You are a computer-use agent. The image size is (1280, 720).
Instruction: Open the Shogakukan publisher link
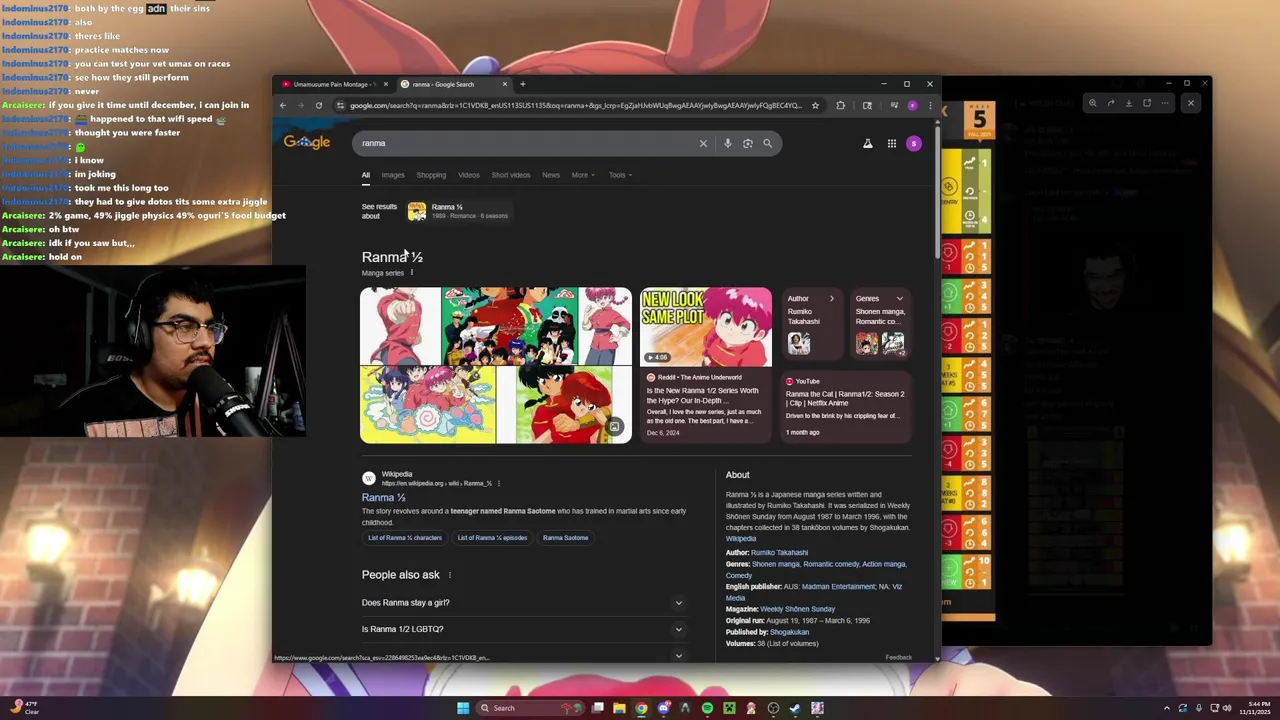click(790, 632)
